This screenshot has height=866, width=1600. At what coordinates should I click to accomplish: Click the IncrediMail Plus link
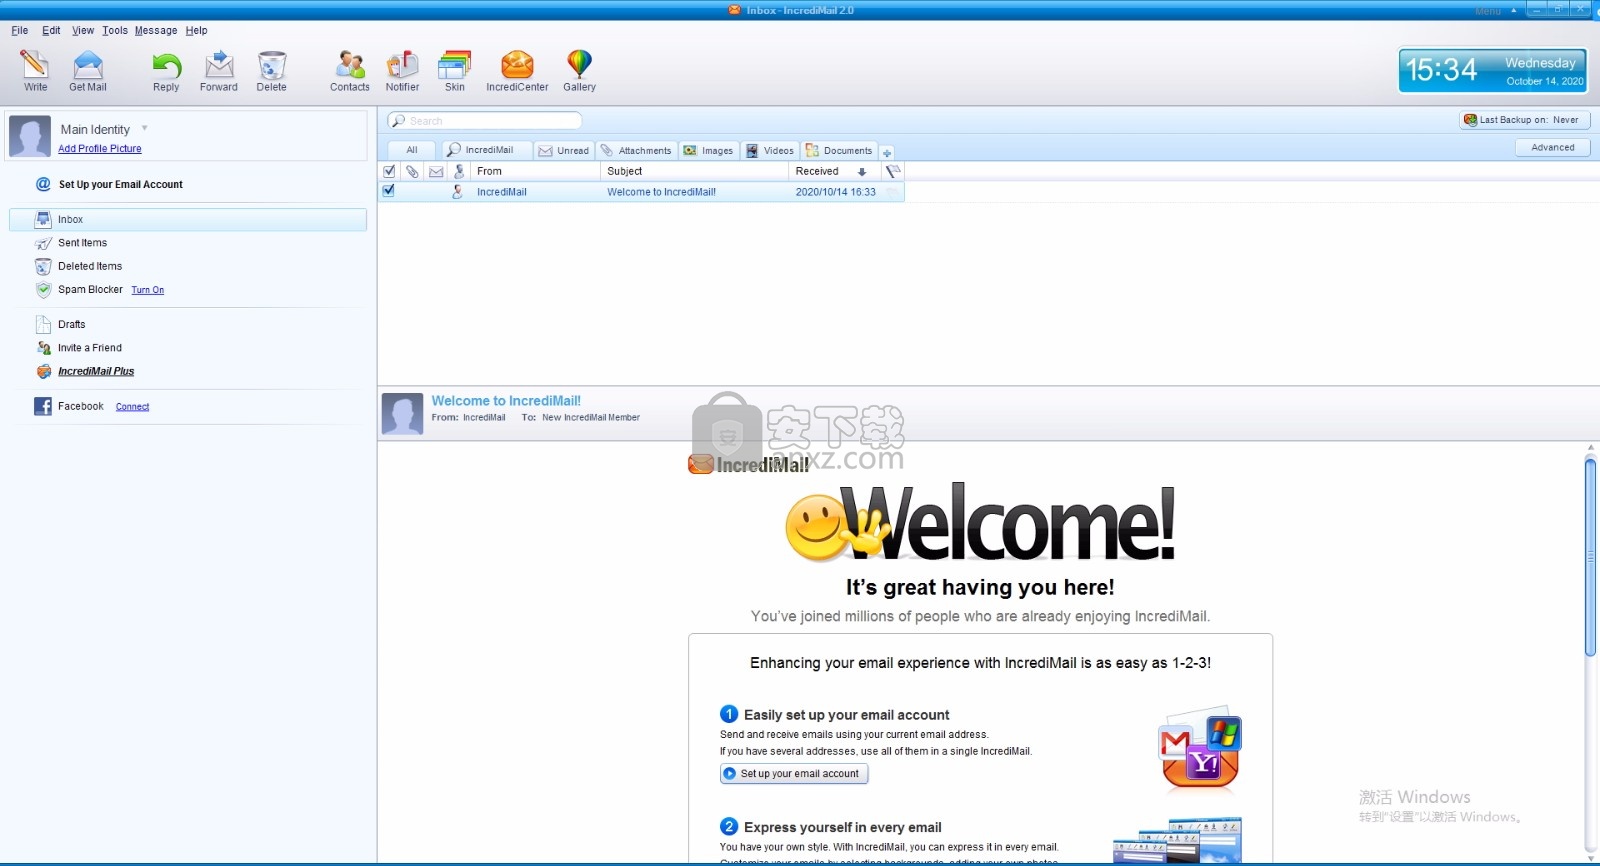pyautogui.click(x=96, y=371)
